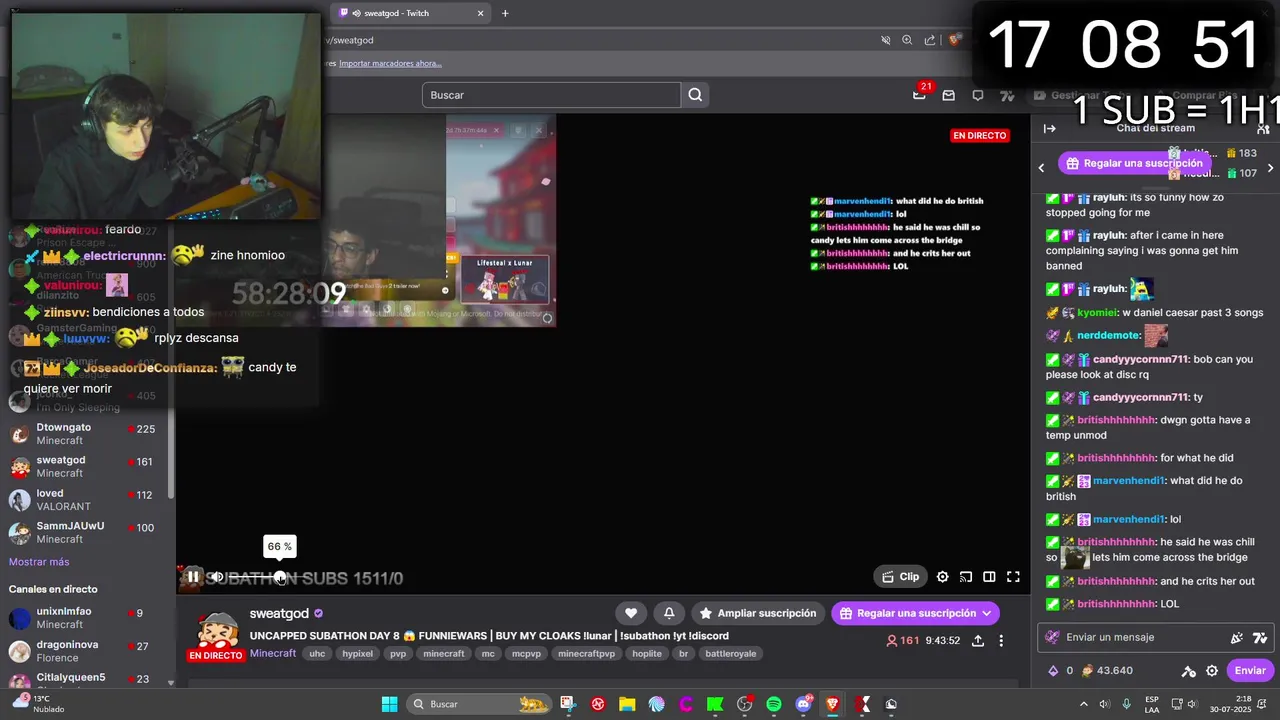Viewport: 1280px width, 720px height.
Task: Open the video player settings gear
Action: pyautogui.click(x=942, y=577)
